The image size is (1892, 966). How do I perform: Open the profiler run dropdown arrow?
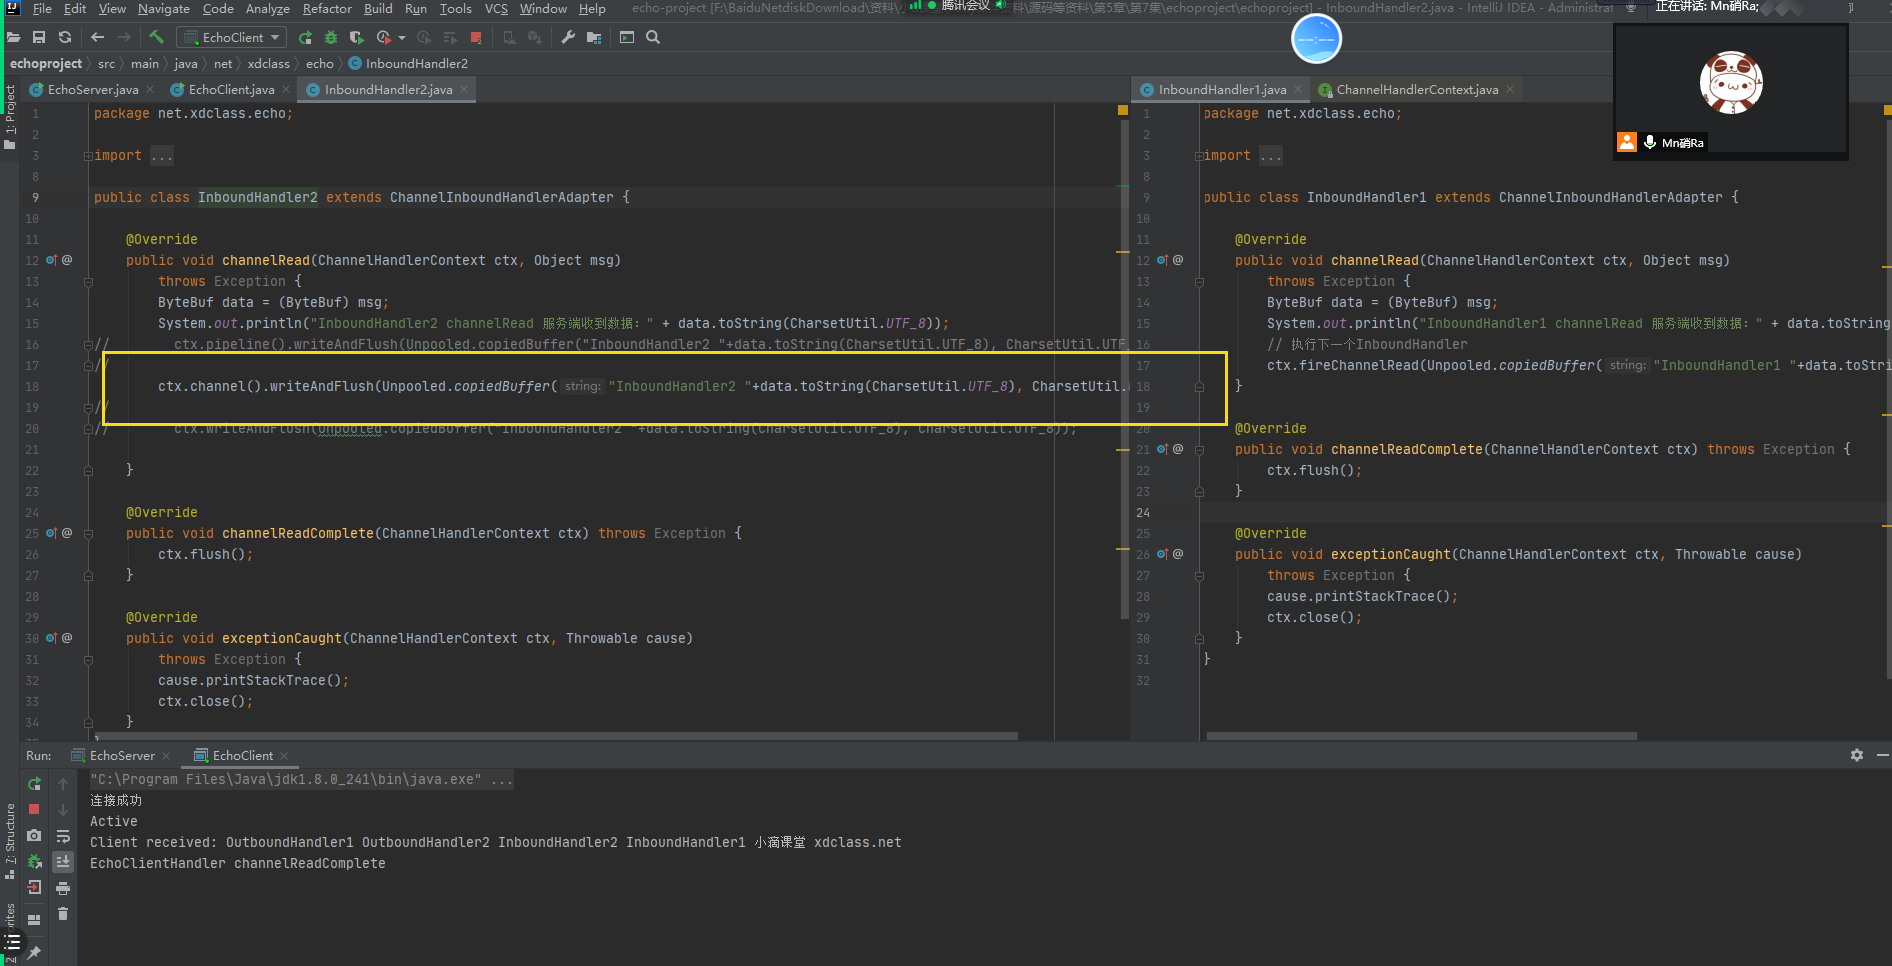click(402, 37)
